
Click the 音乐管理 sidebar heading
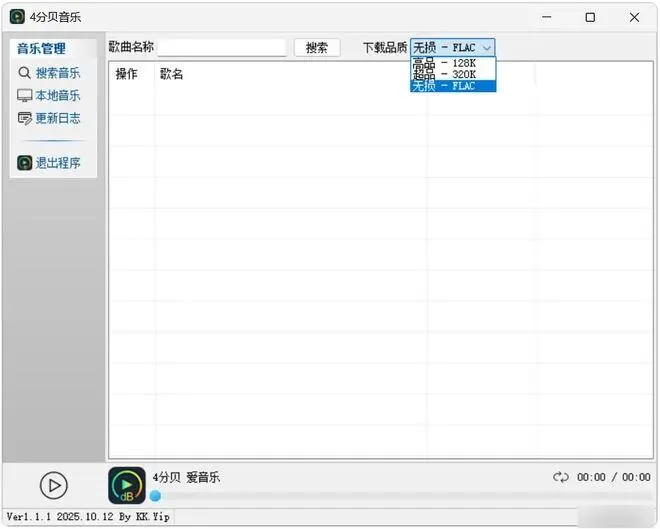coord(41,48)
